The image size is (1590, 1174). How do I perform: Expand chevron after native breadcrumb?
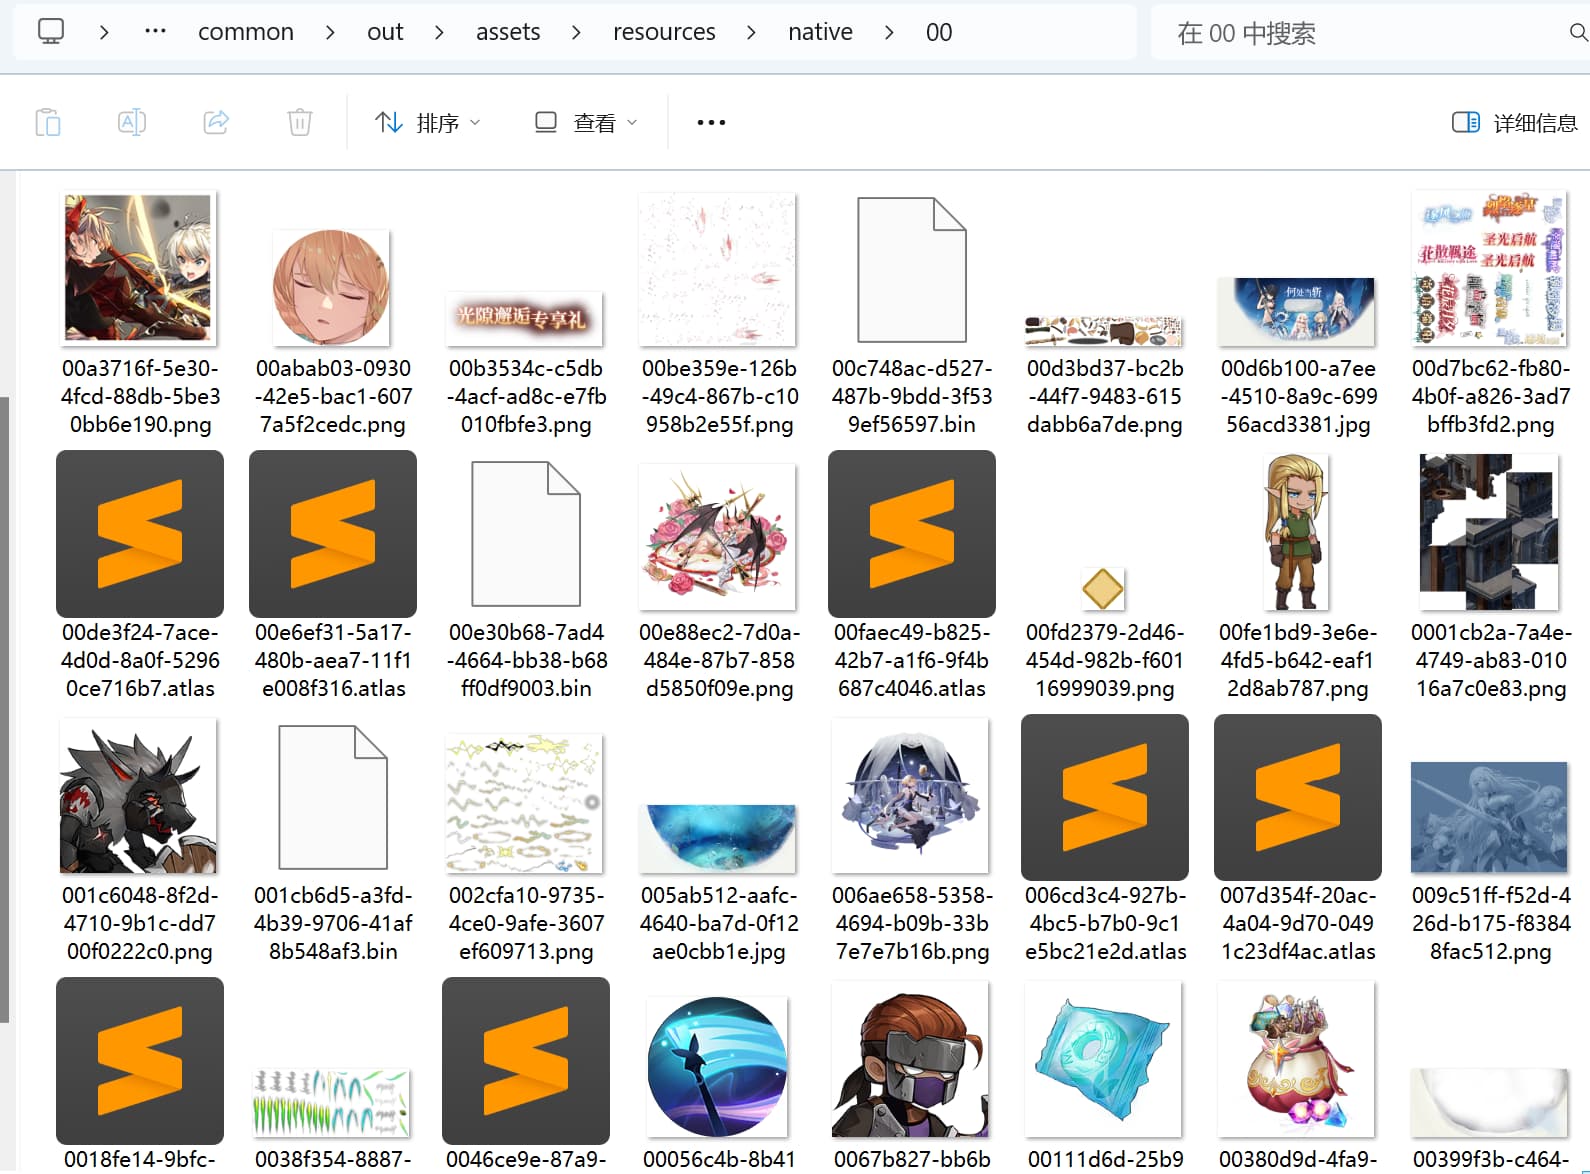(889, 32)
